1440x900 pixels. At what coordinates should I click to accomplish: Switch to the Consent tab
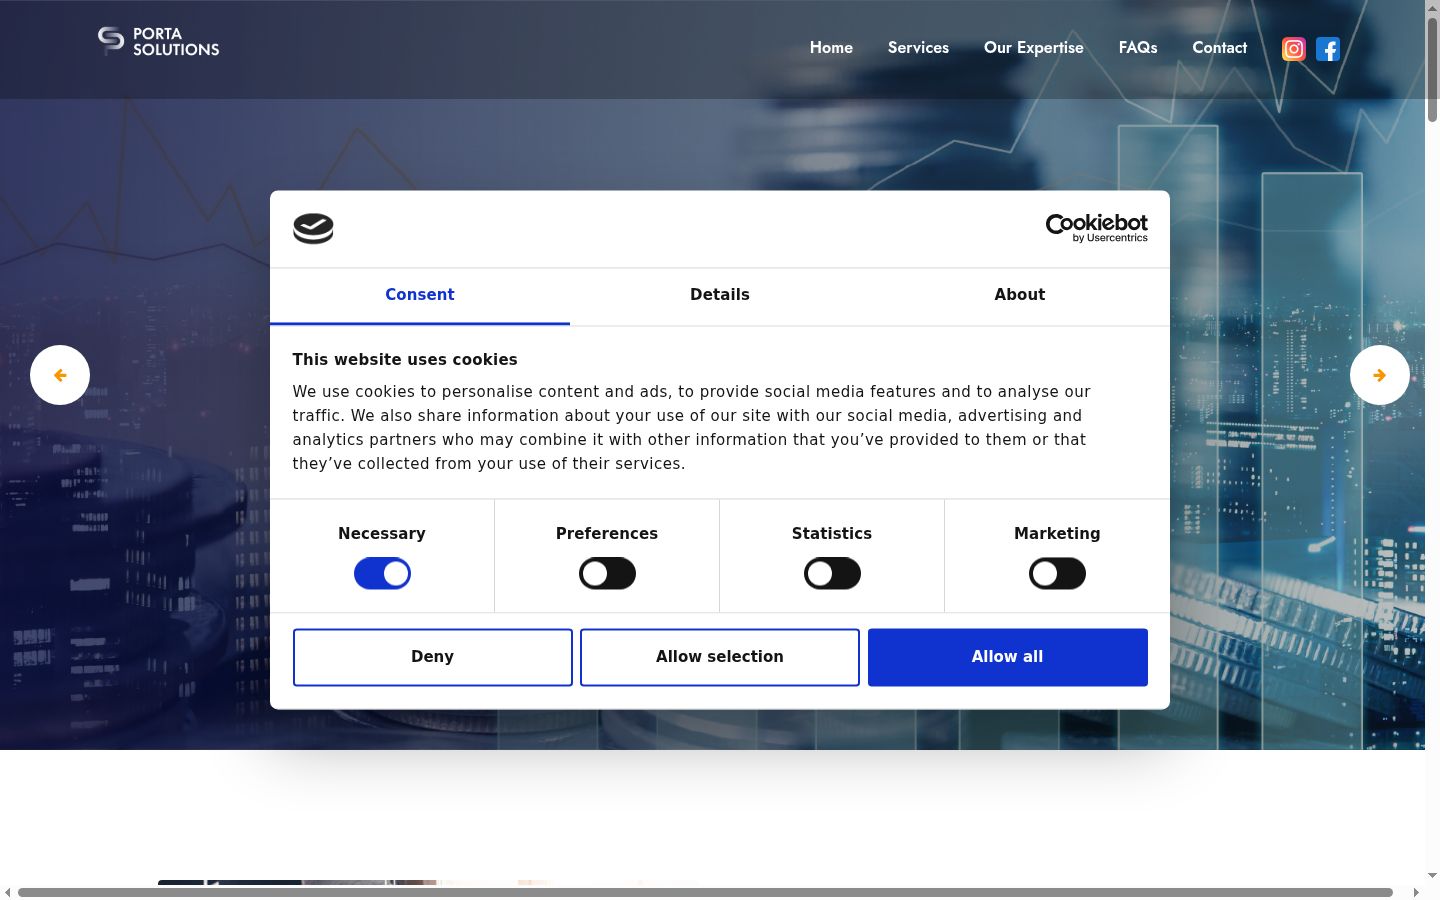coord(420,295)
